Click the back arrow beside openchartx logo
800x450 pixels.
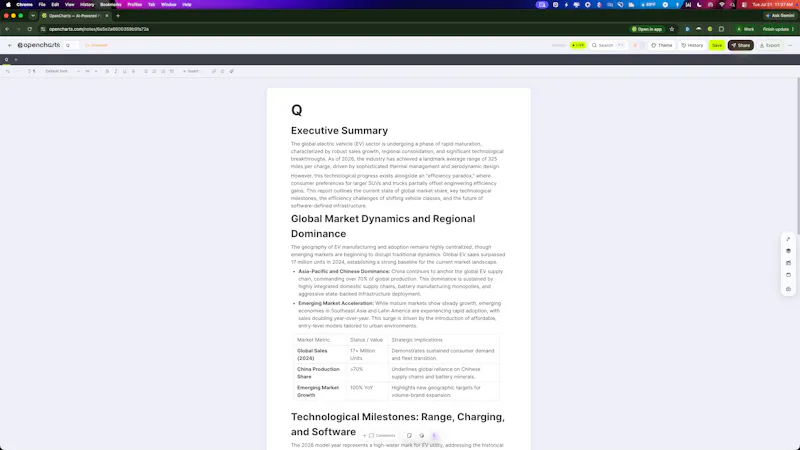point(10,45)
